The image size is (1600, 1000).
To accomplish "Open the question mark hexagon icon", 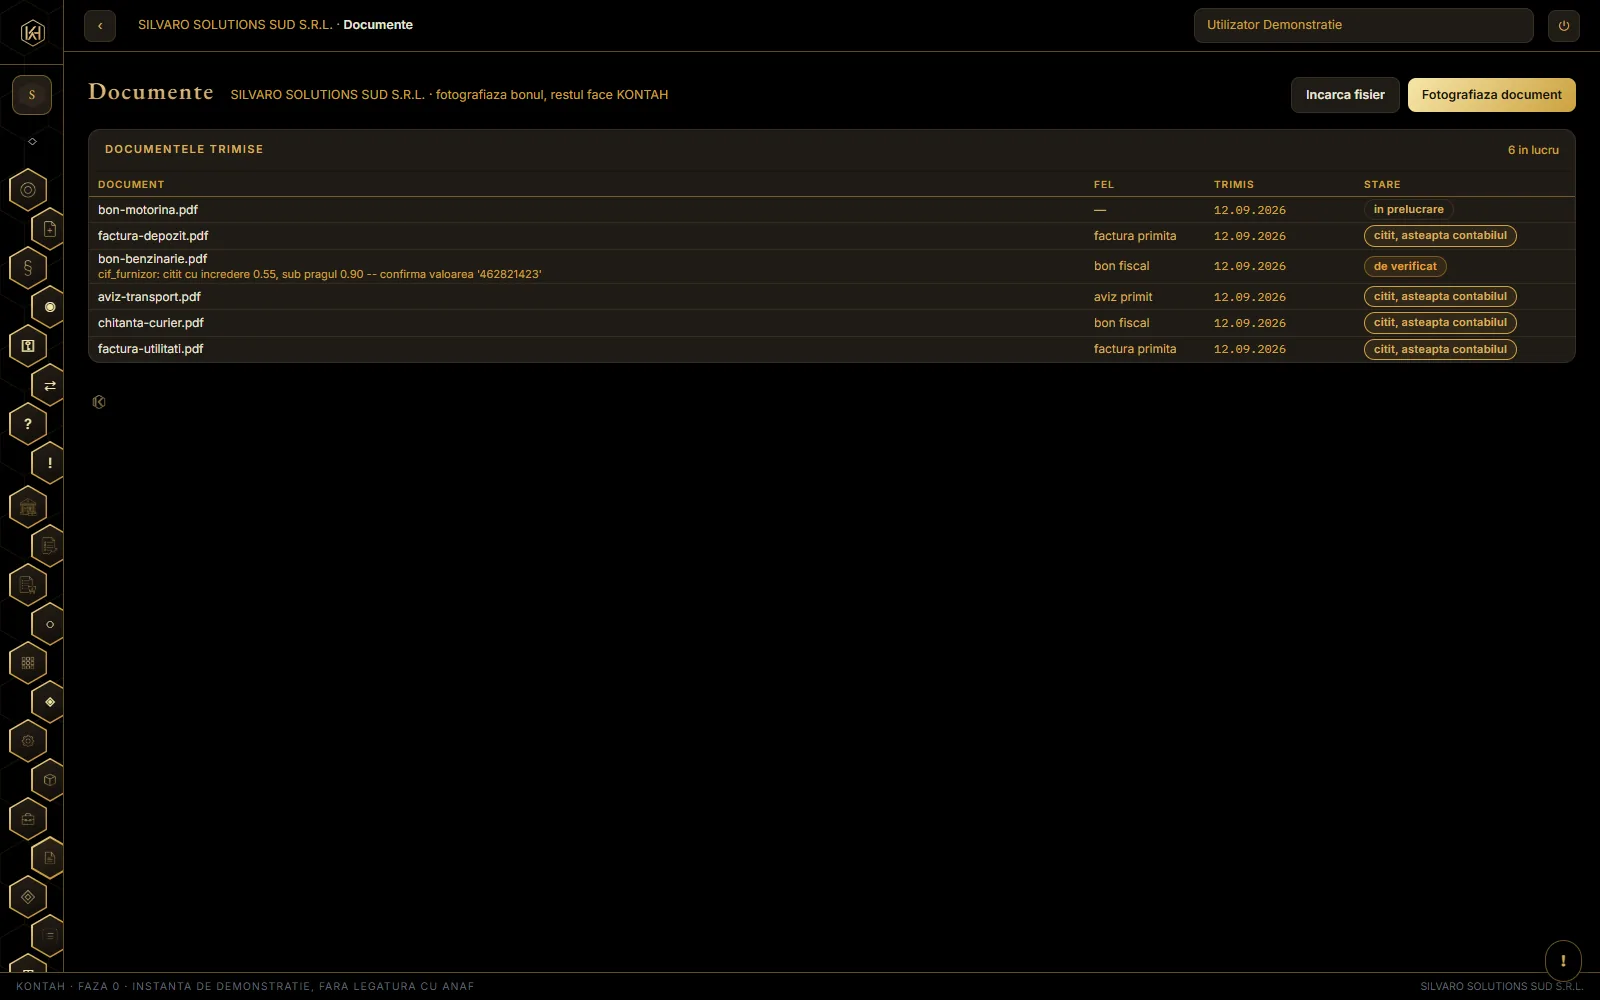I will point(28,423).
